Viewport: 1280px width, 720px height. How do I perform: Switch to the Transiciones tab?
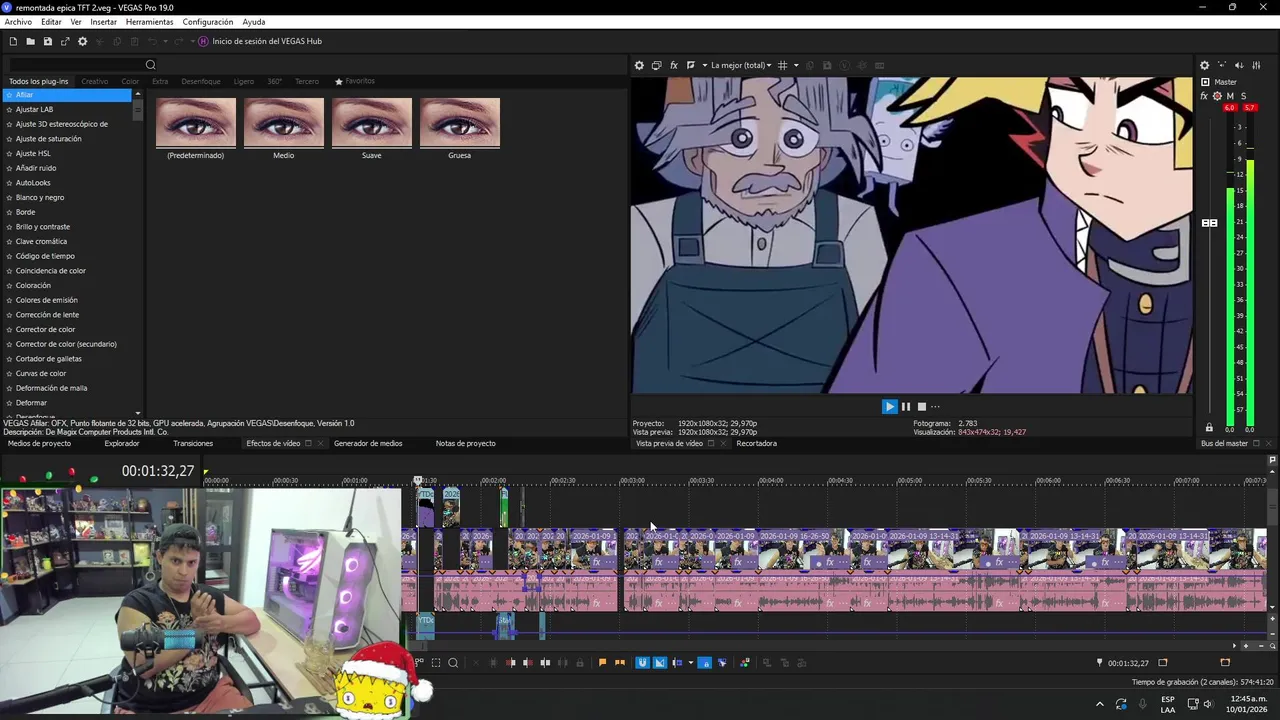193,443
